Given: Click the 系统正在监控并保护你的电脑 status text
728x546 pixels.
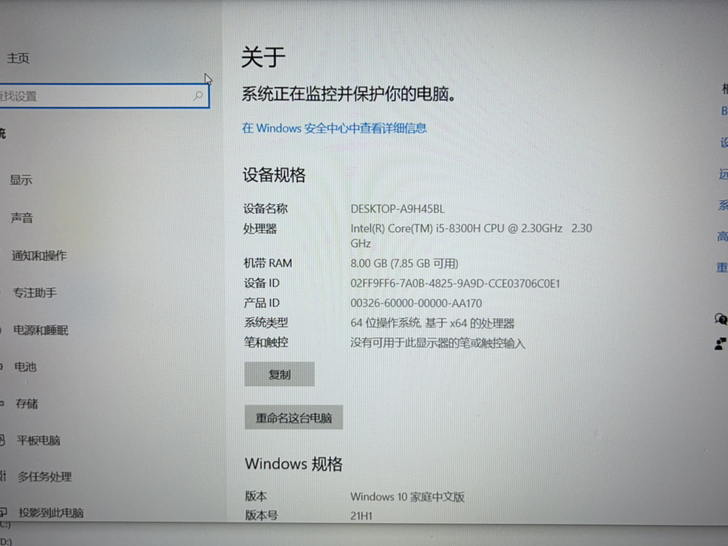Looking at the screenshot, I should [349, 94].
